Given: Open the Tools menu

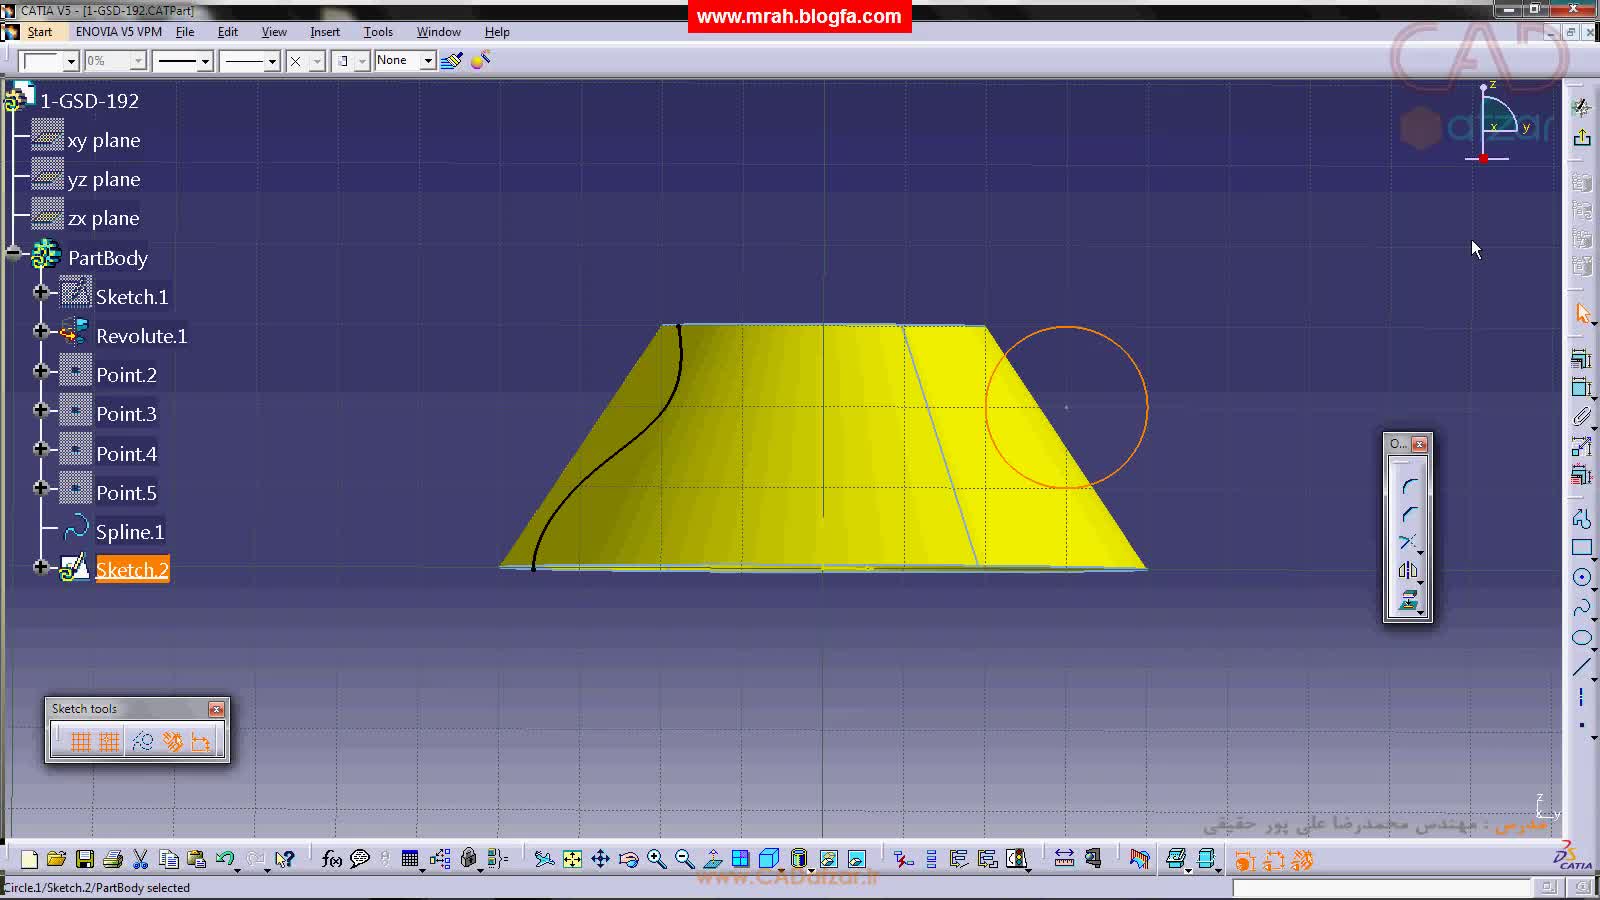Looking at the screenshot, I should tap(378, 32).
